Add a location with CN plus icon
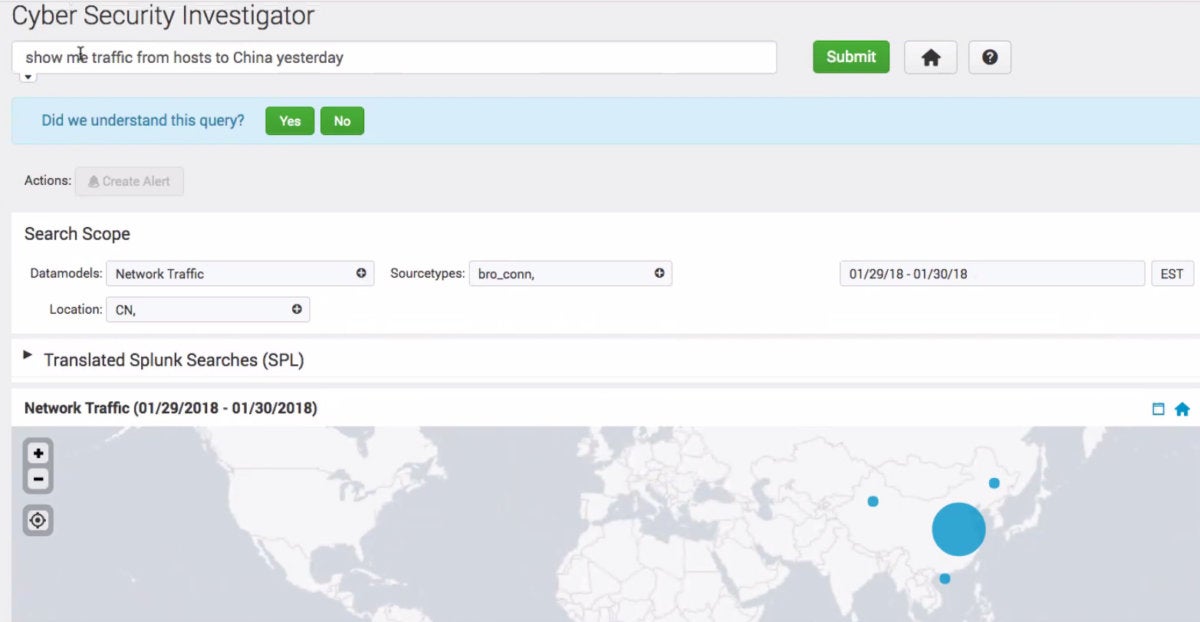1200x622 pixels. click(297, 309)
